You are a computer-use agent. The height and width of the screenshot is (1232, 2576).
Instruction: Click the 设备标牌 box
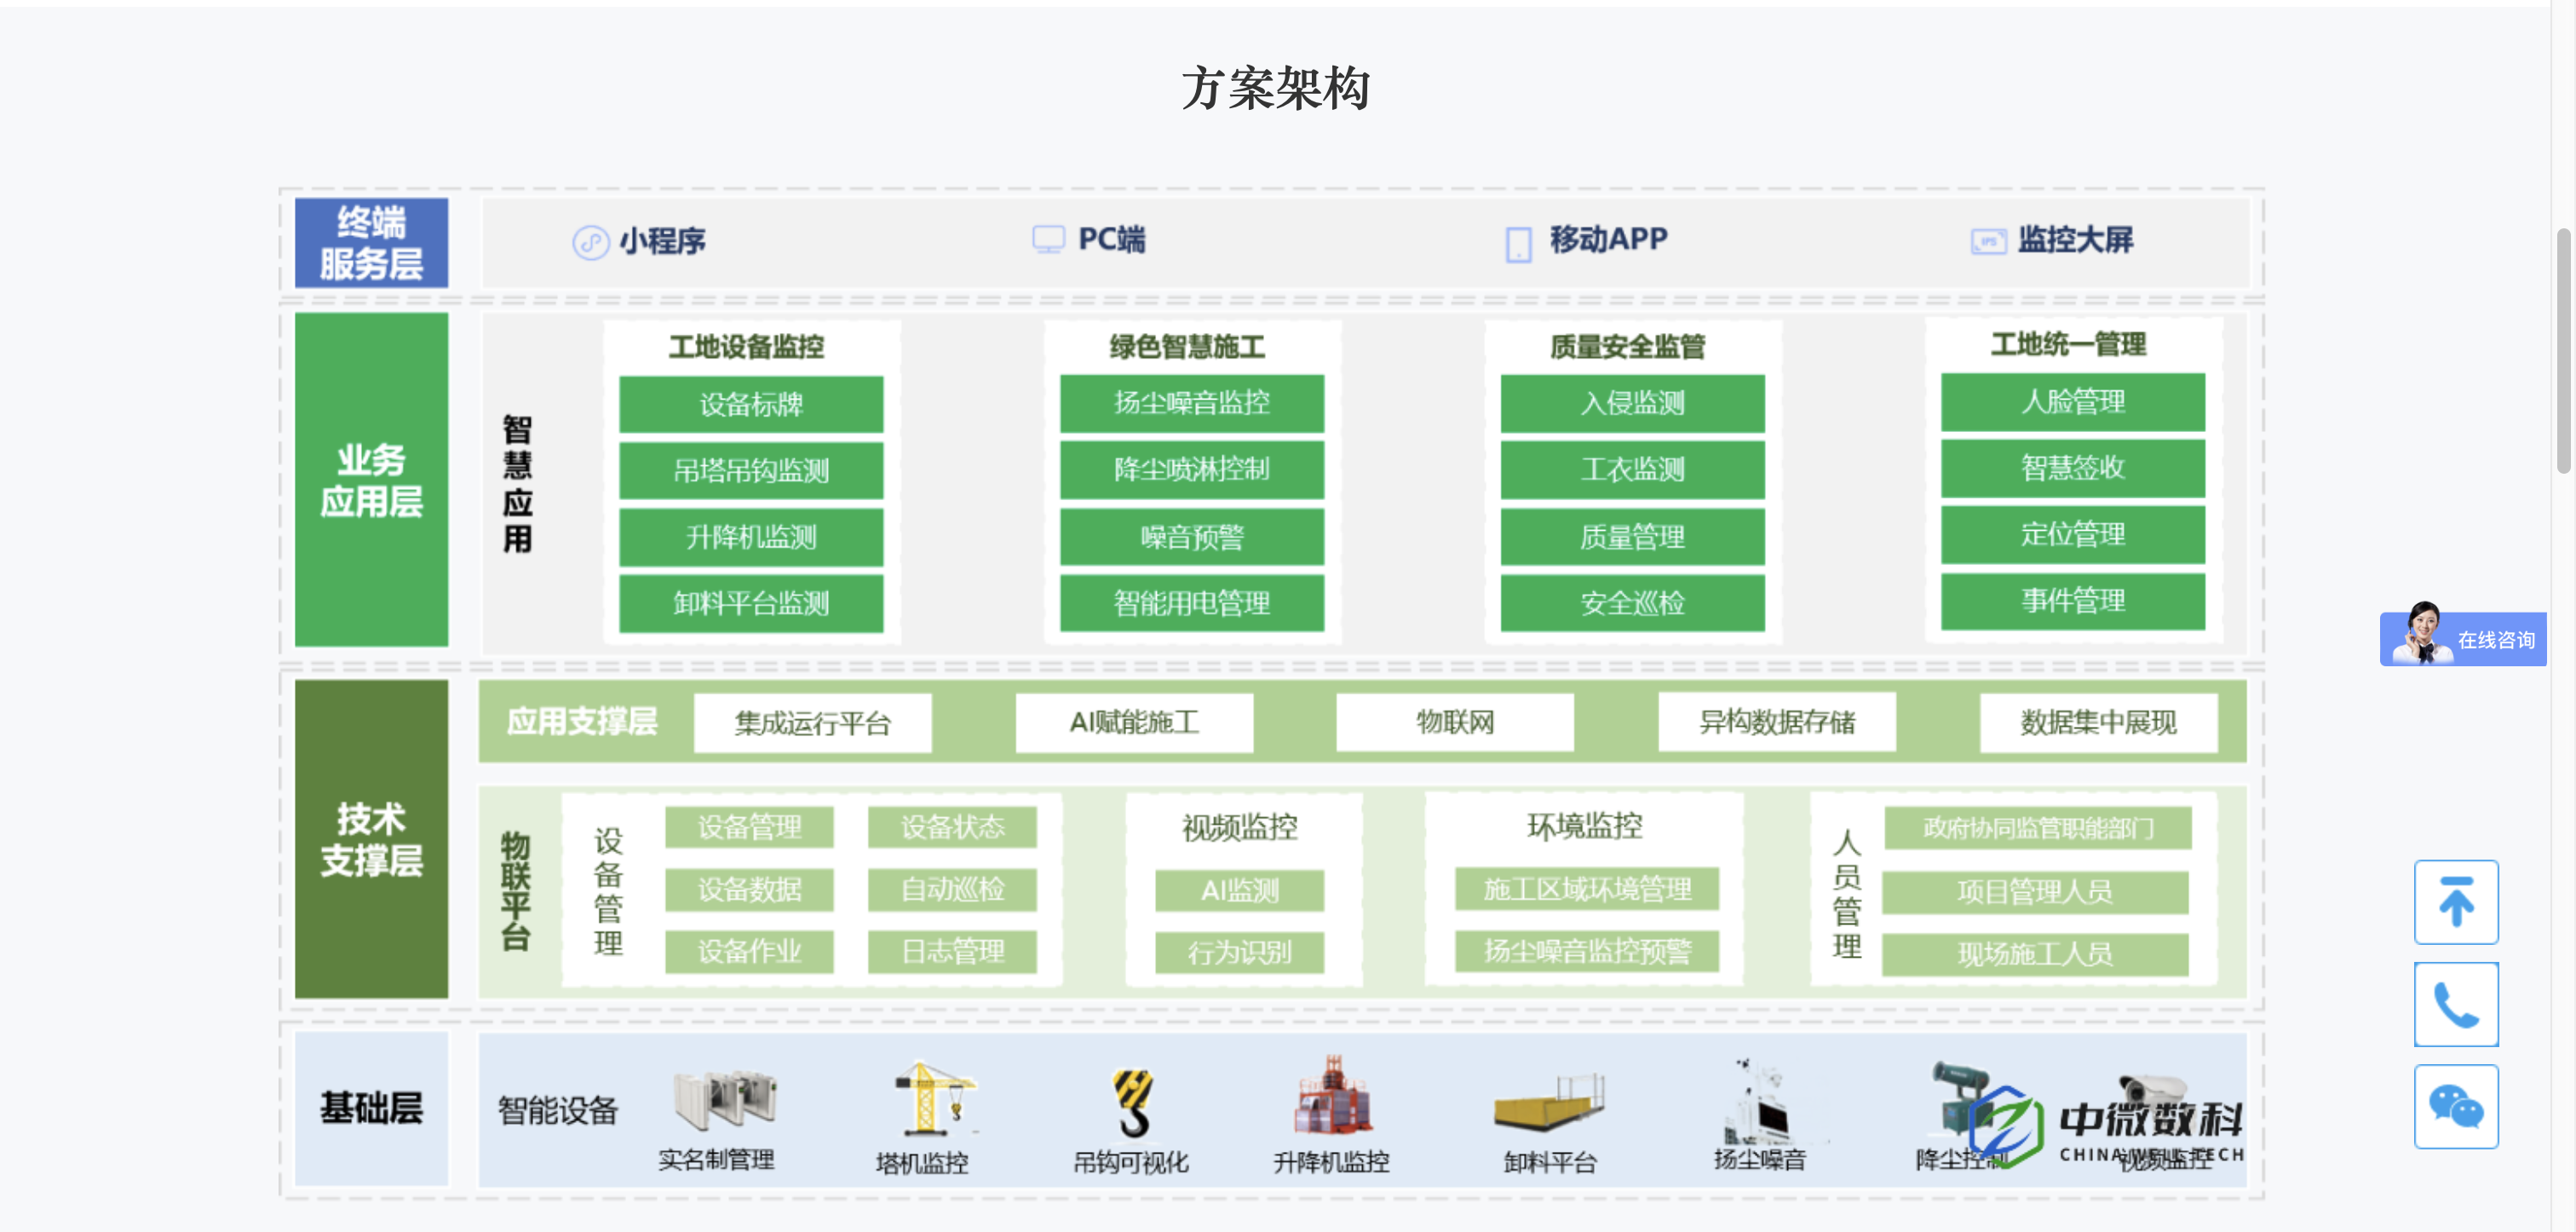(x=751, y=404)
